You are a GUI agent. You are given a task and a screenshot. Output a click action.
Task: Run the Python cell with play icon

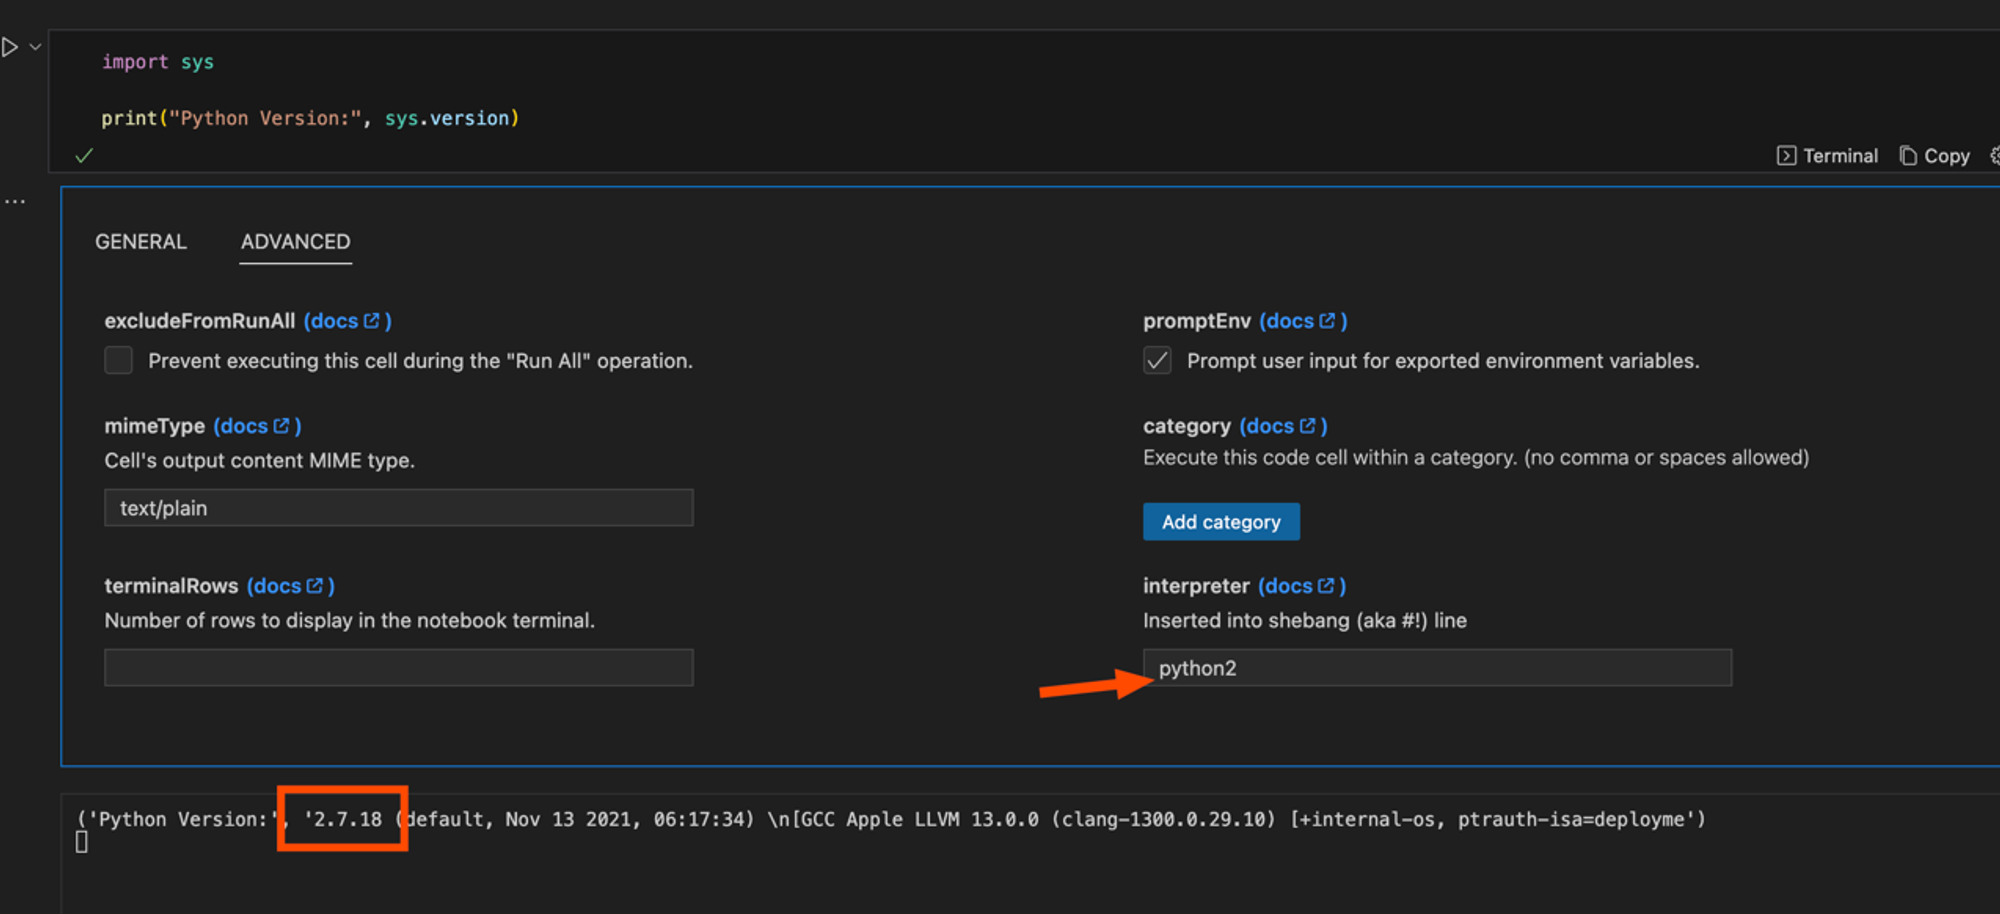tap(10, 47)
